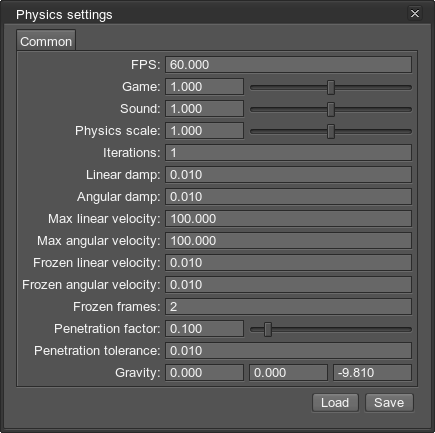Click the Save button
This screenshot has width=435, height=433.
click(389, 403)
